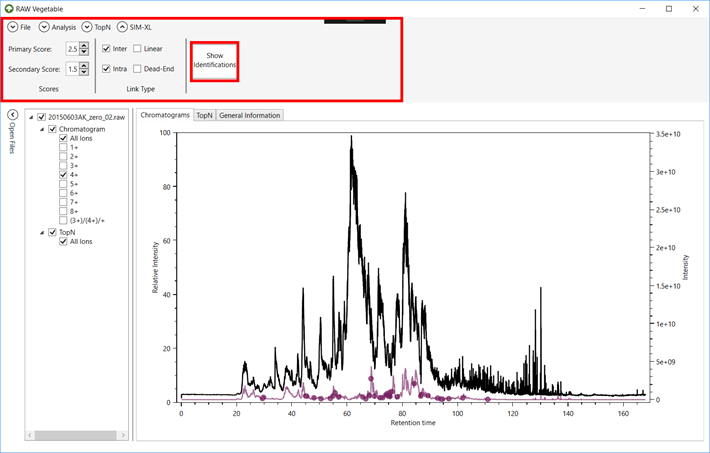The height and width of the screenshot is (453, 710).
Task: Switch to the TopN tab
Action: pos(205,116)
